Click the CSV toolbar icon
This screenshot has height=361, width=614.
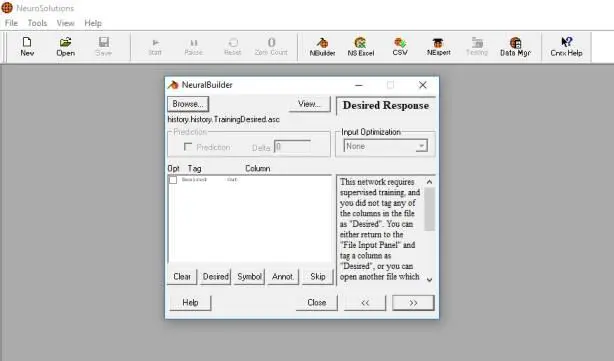point(400,47)
